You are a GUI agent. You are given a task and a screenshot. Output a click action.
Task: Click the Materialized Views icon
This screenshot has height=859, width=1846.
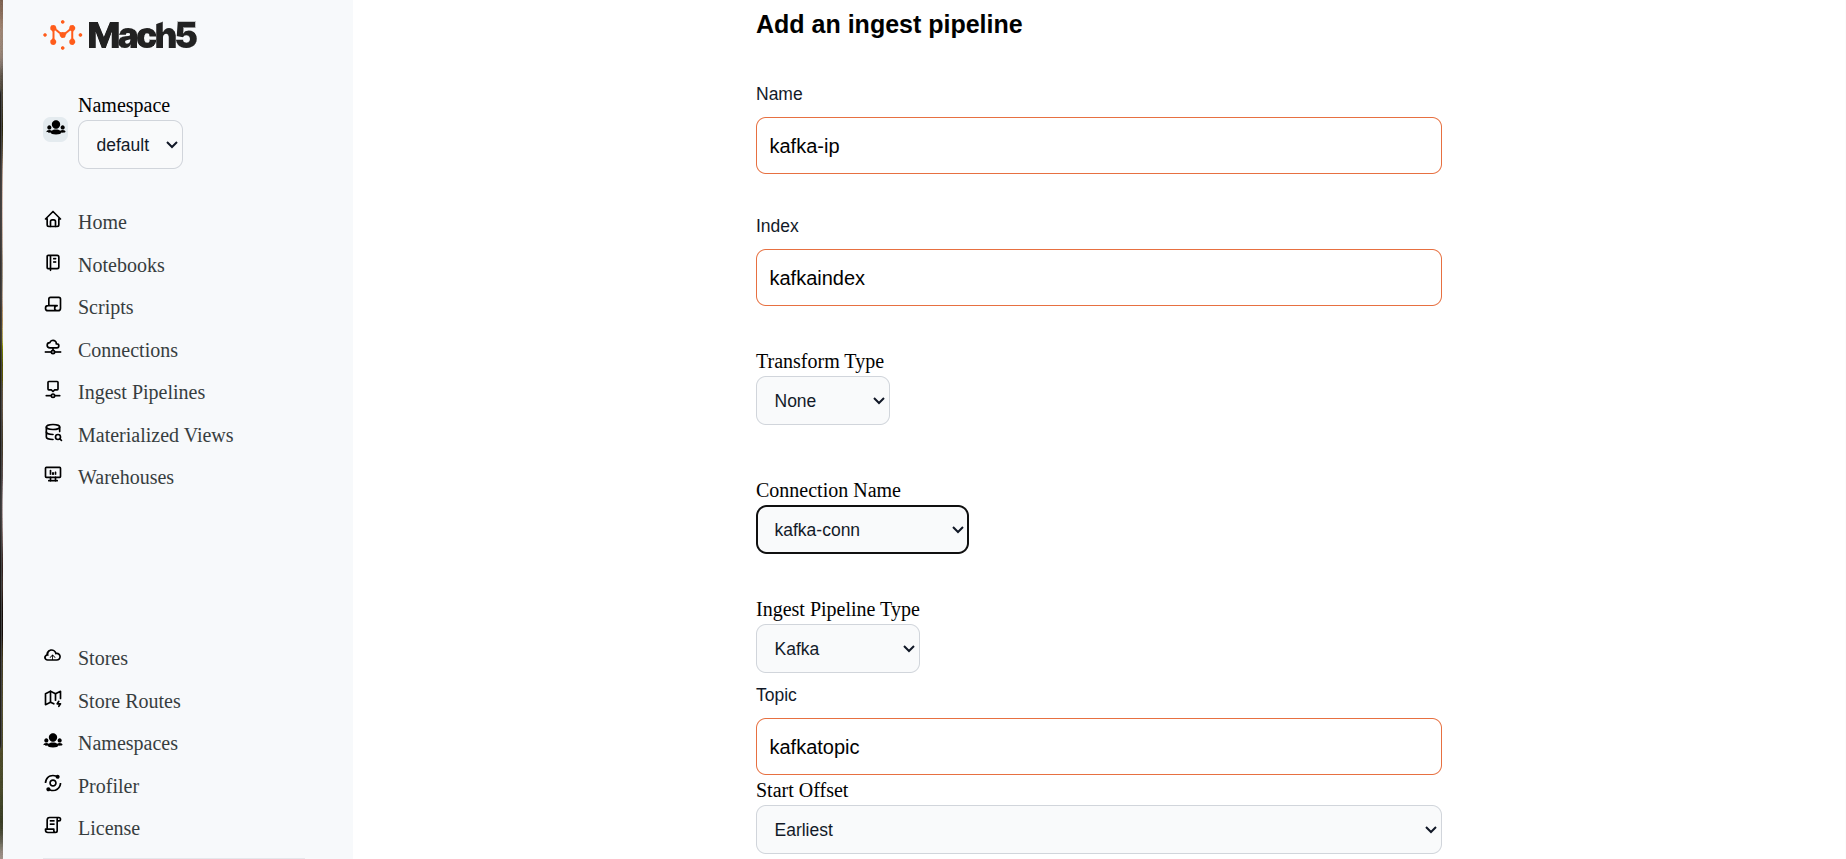pos(53,432)
